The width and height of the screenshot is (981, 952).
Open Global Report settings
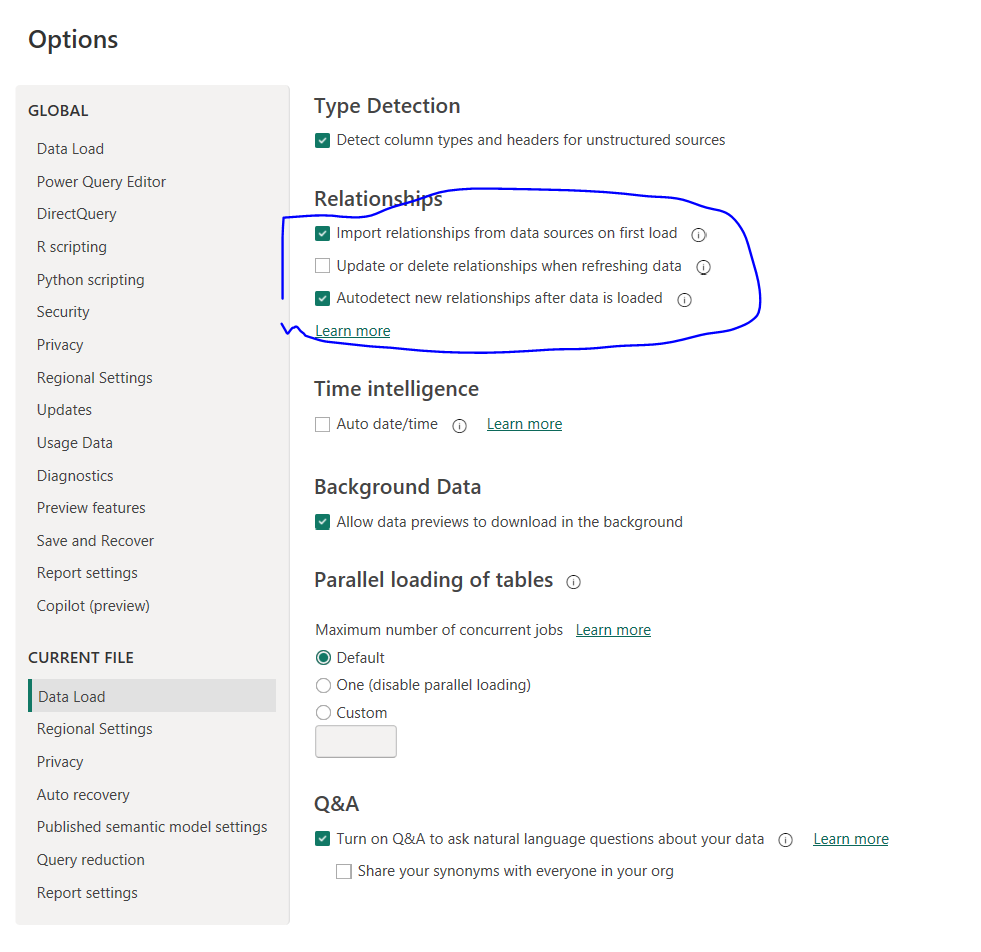pyautogui.click(x=87, y=573)
